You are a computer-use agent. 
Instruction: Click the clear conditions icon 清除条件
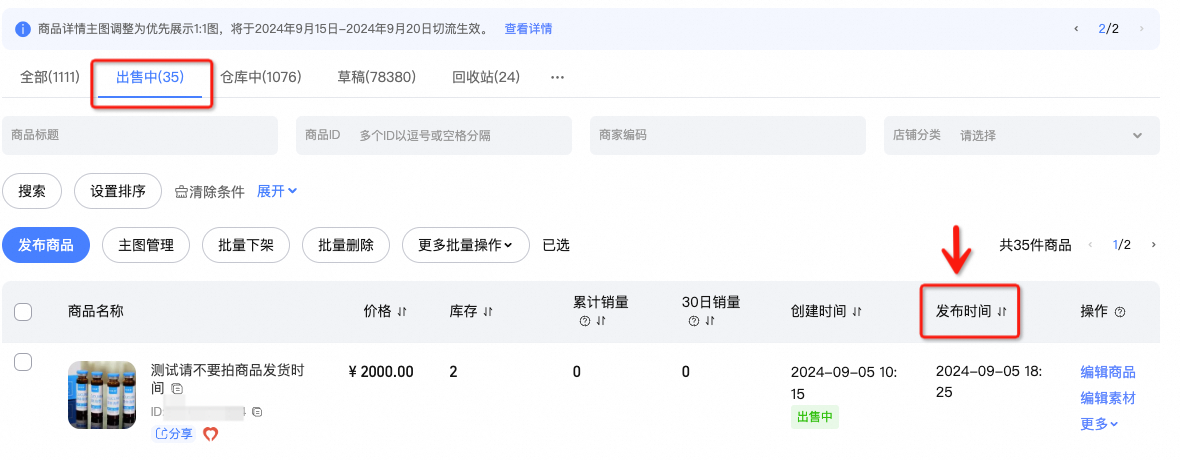point(181,192)
